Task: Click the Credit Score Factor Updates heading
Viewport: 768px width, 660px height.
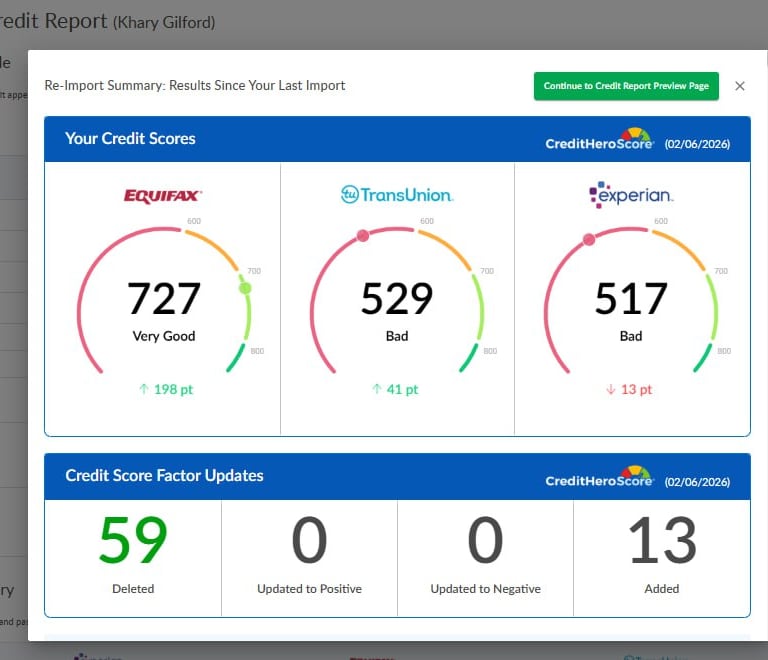Action: click(165, 476)
